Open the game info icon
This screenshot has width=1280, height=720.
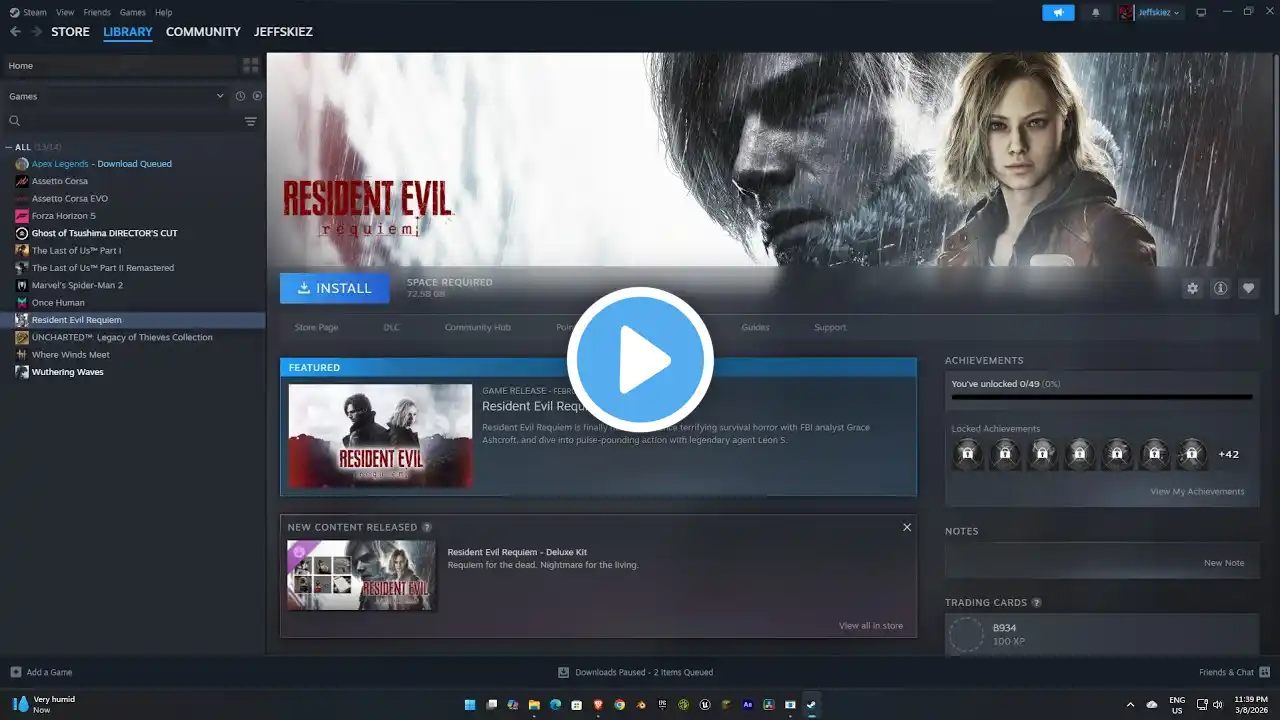coord(1220,288)
